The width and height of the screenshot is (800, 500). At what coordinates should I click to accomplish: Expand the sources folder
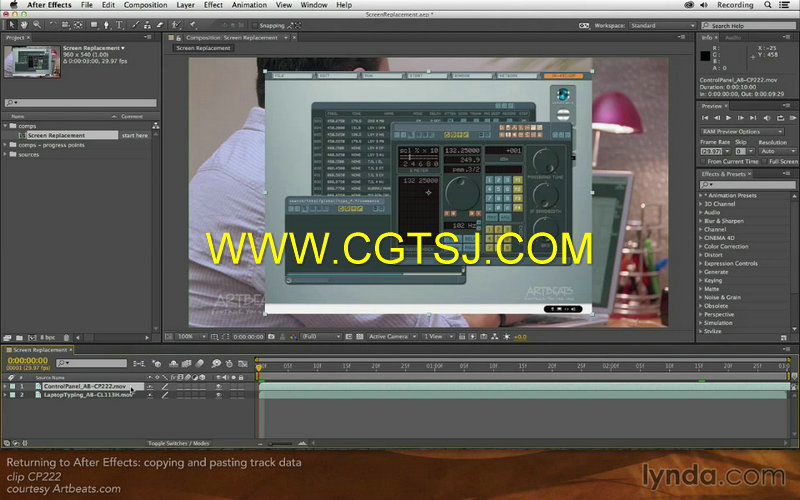tap(6, 154)
